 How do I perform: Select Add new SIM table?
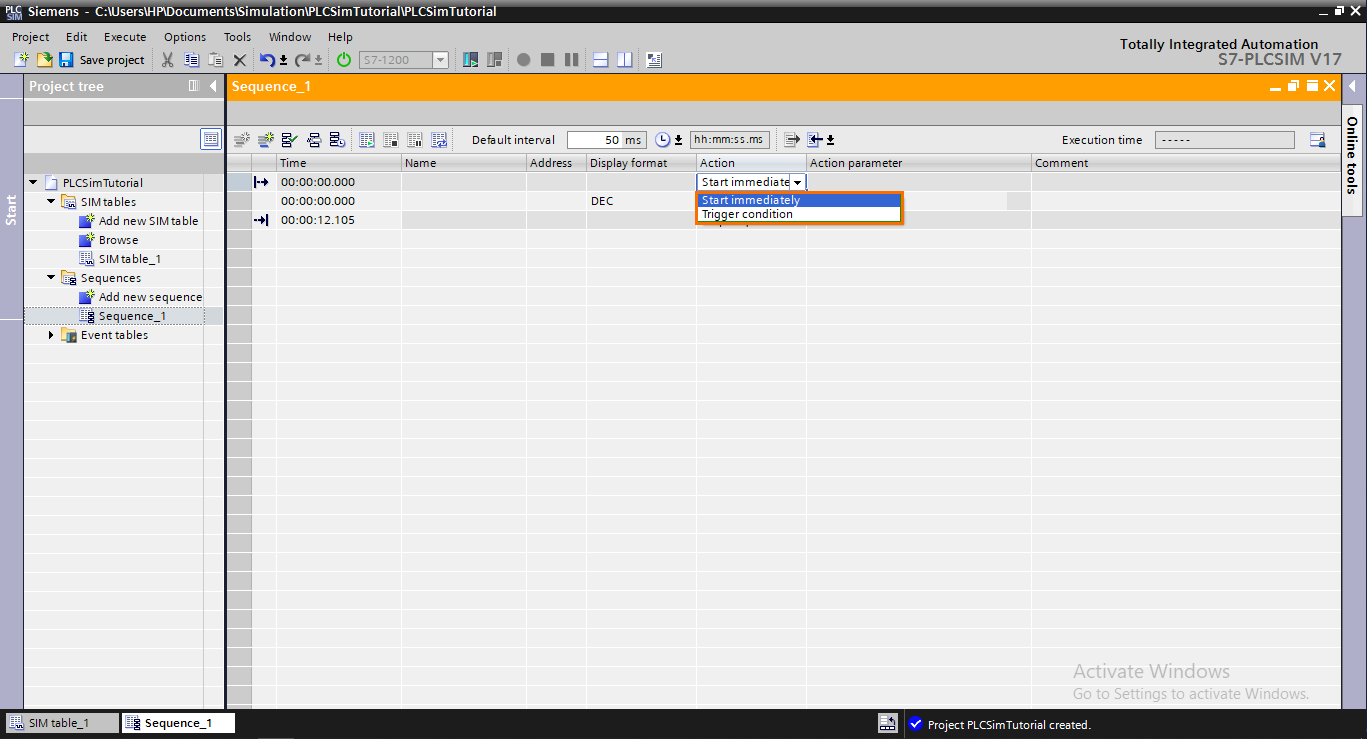pos(148,221)
